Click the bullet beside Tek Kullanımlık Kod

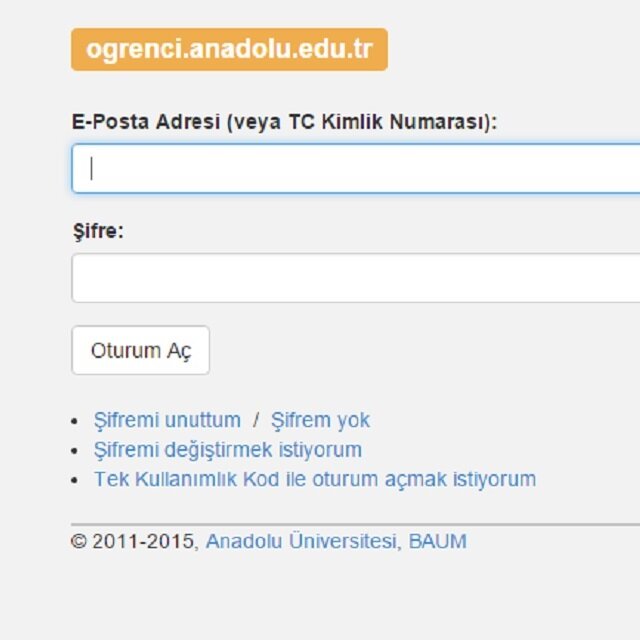[74, 480]
